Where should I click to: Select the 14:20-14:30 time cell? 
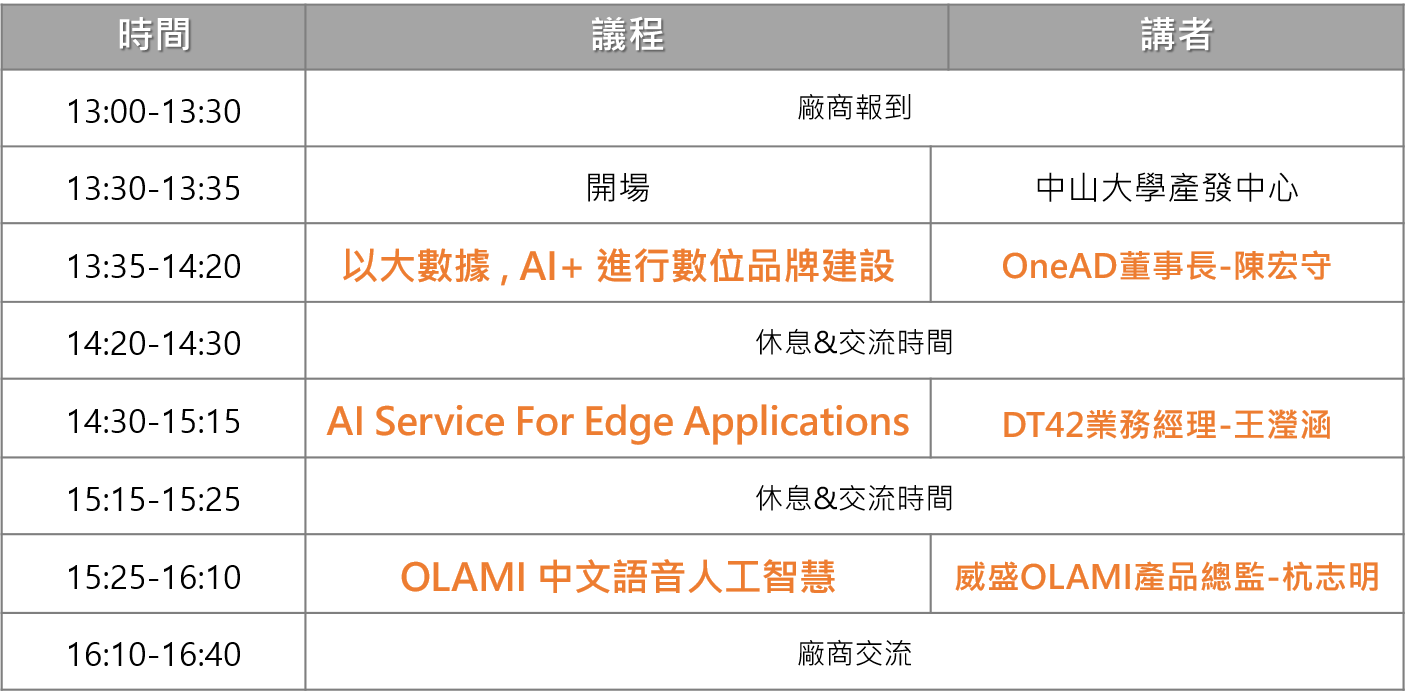154,343
